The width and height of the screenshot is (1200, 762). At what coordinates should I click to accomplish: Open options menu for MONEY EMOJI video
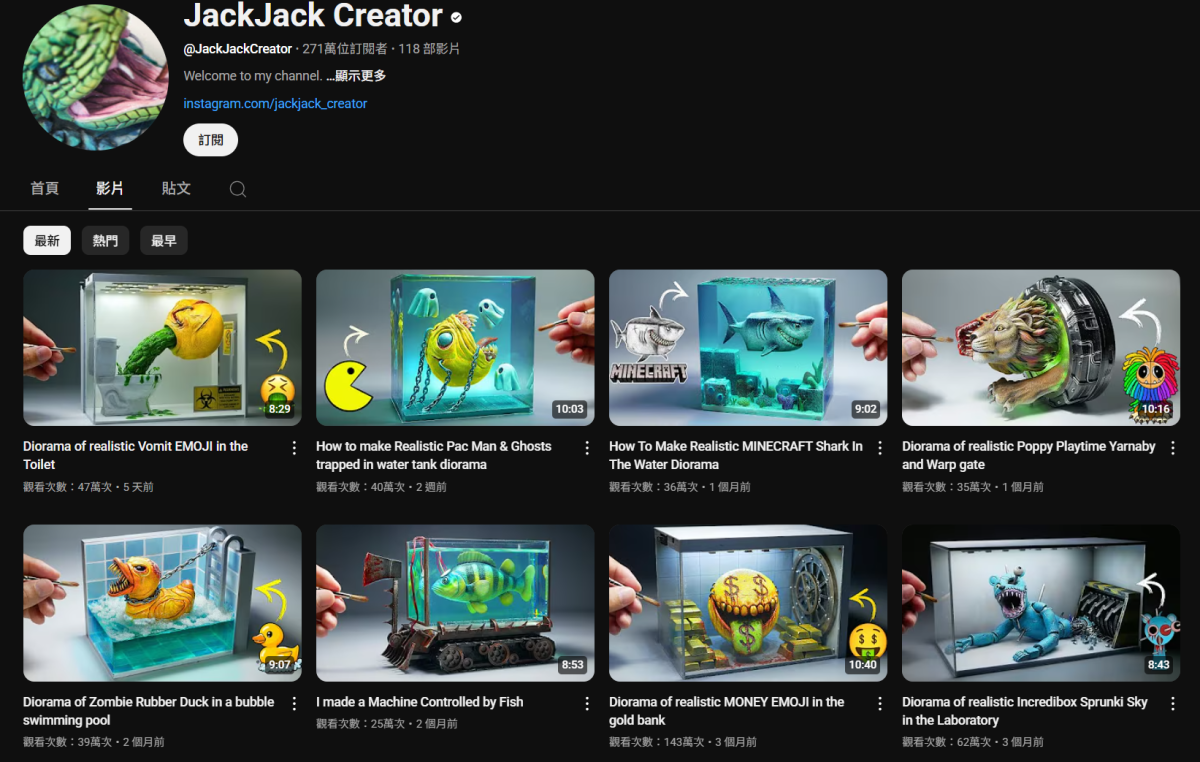(x=880, y=704)
